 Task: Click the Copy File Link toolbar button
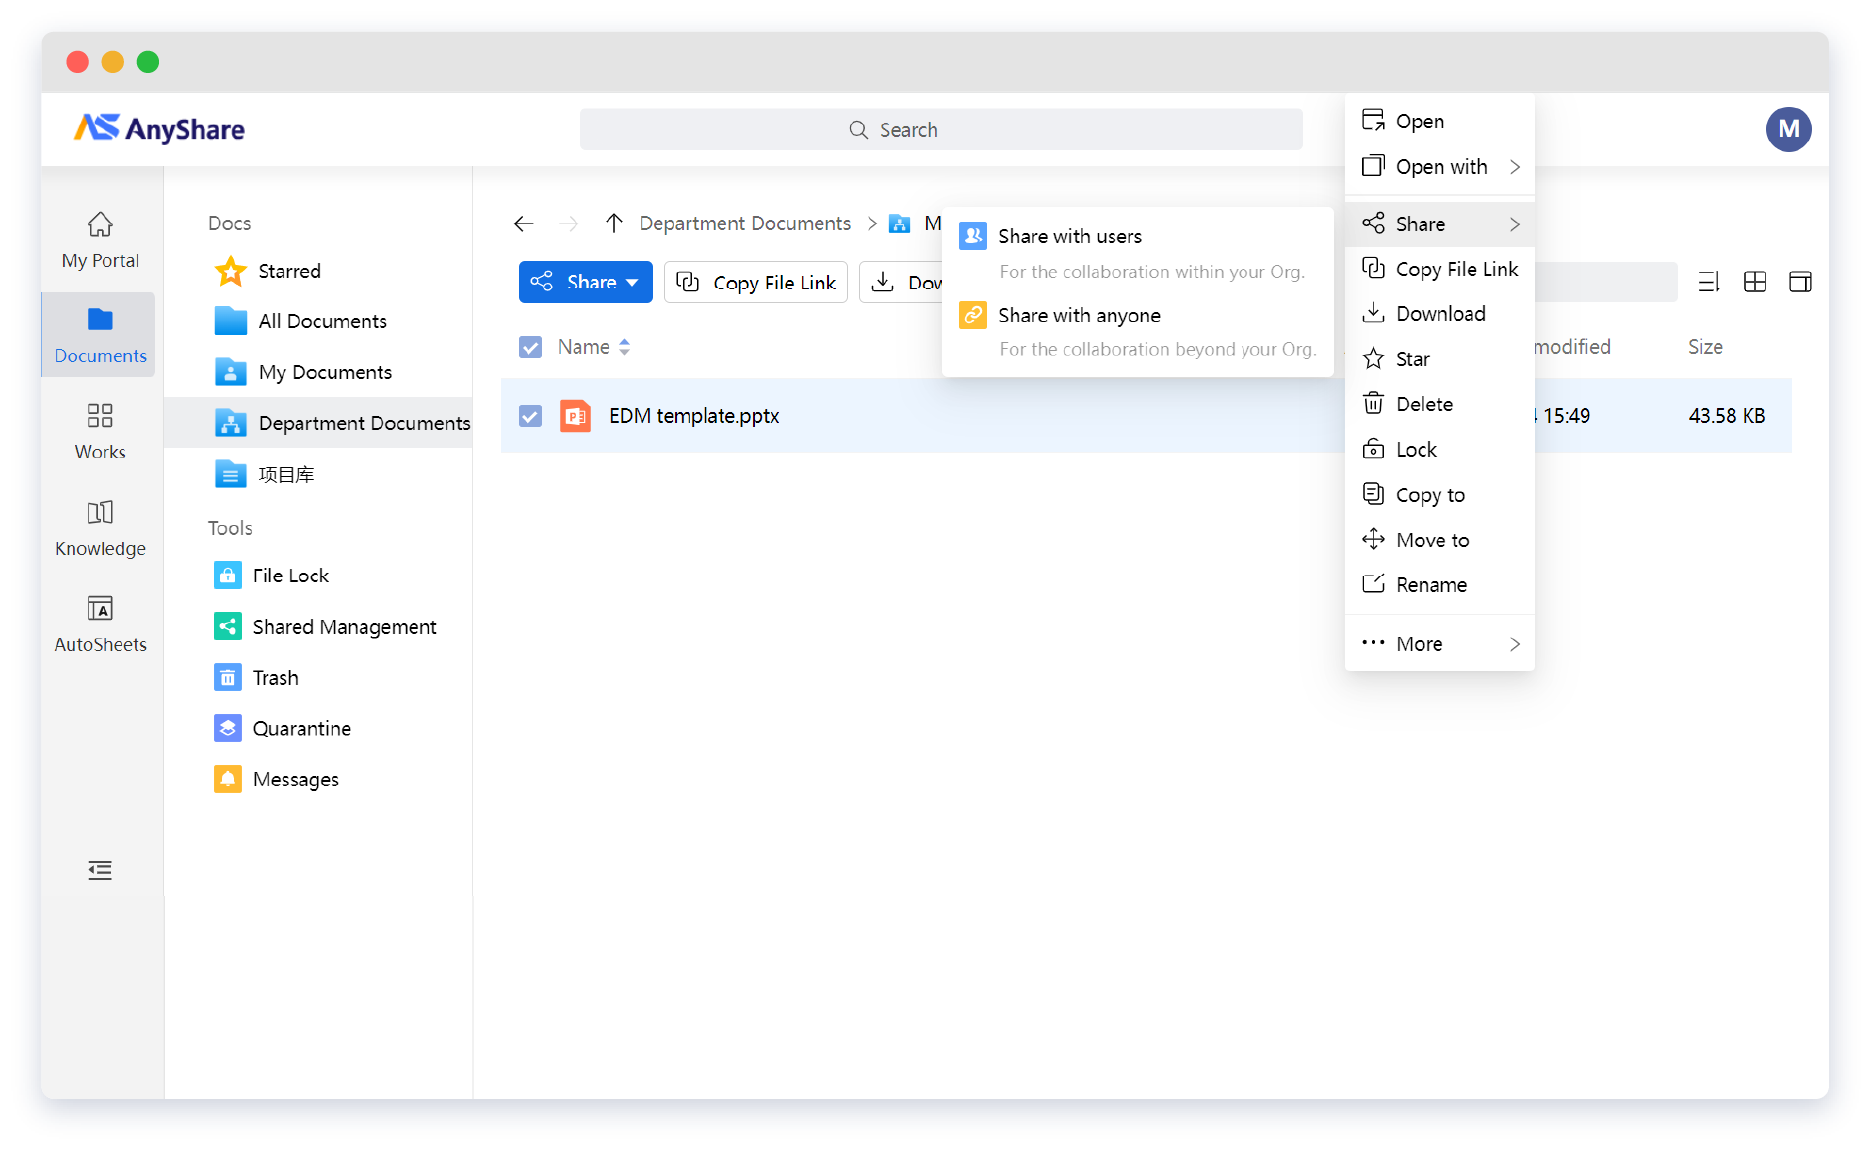coord(755,282)
